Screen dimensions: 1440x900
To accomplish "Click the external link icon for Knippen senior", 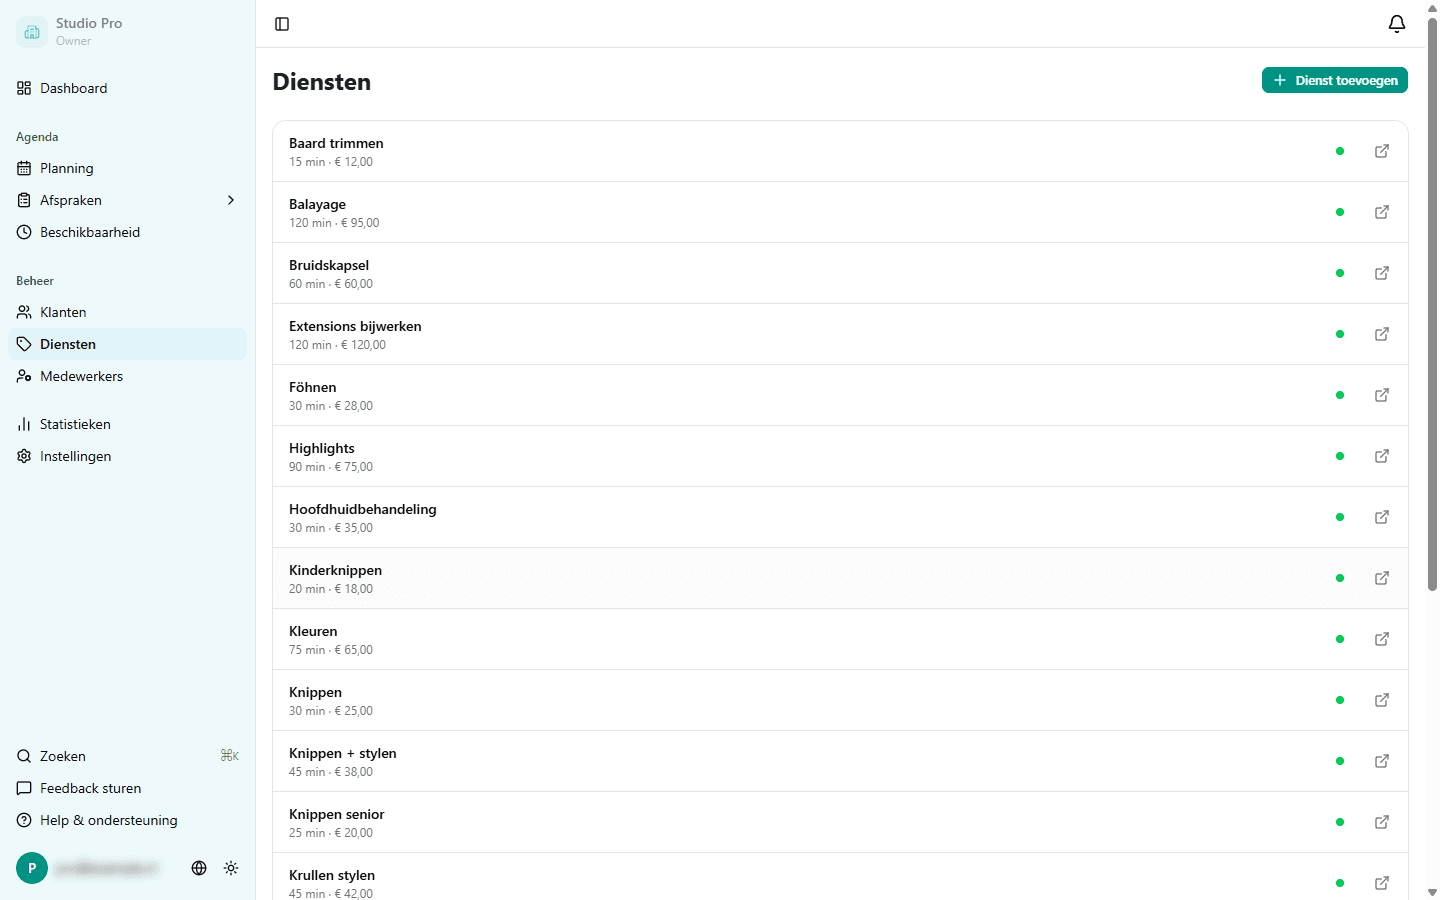I will pyautogui.click(x=1382, y=822).
